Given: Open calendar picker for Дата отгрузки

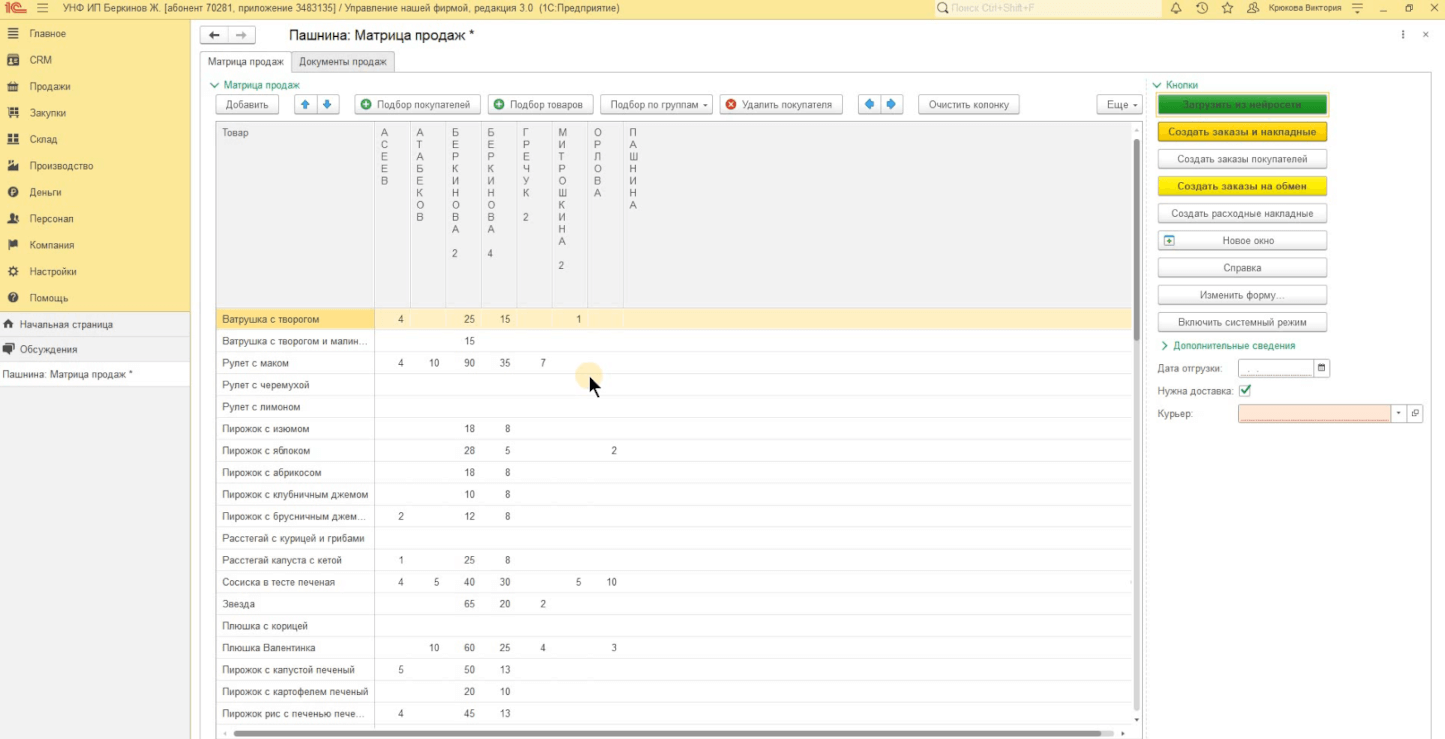Looking at the screenshot, I should pyautogui.click(x=1322, y=368).
